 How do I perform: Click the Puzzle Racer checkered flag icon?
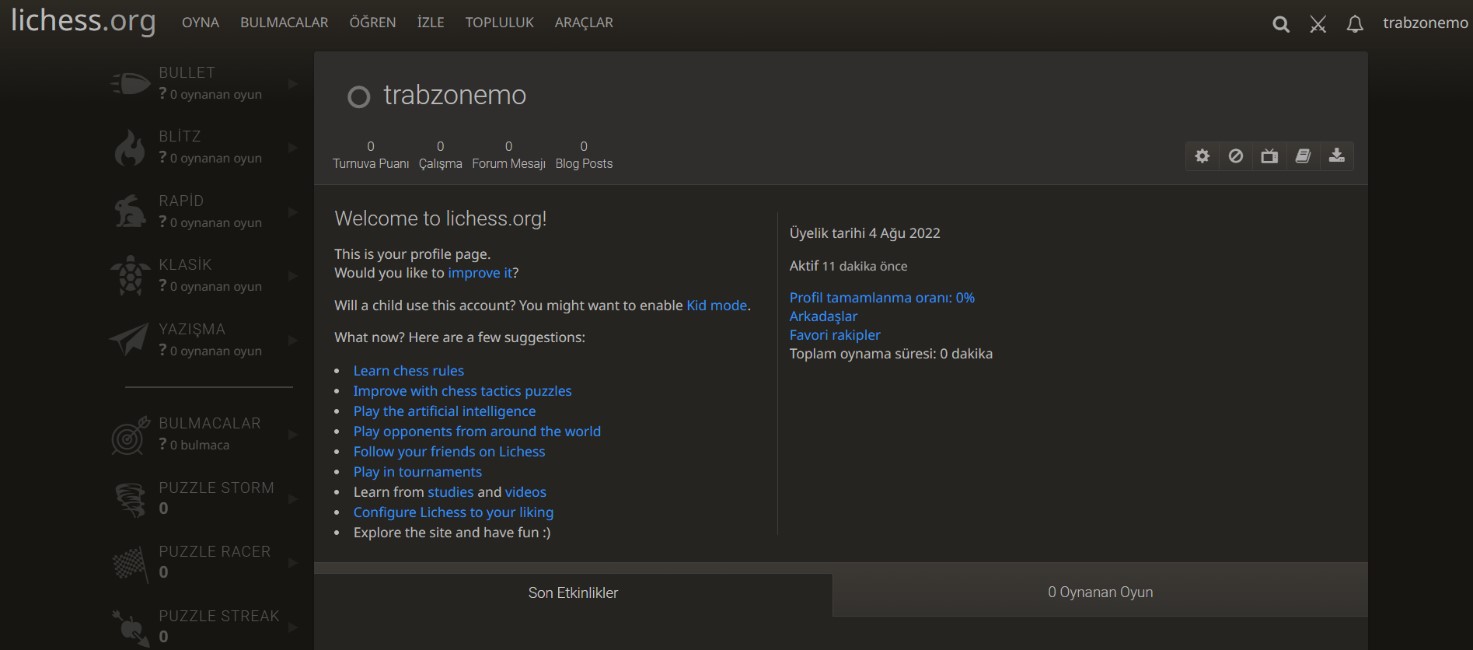pyautogui.click(x=130, y=562)
